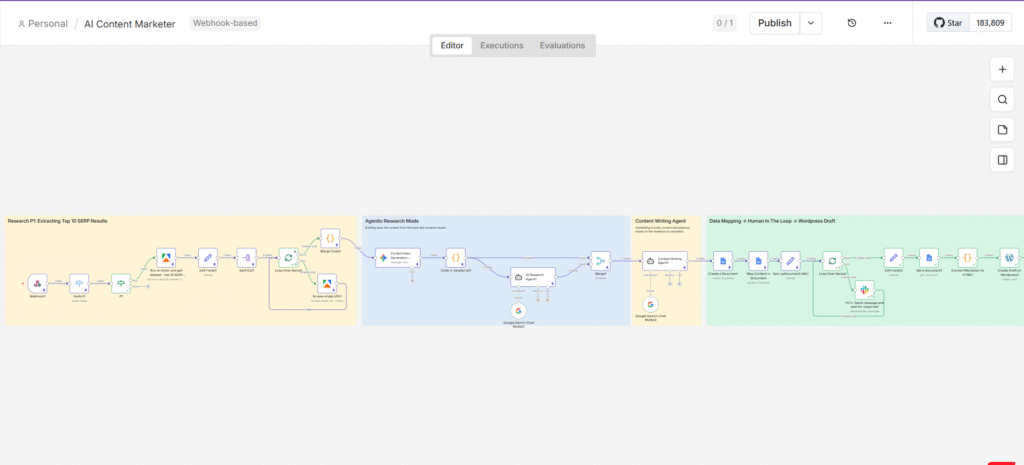
Task: Open the canvas search tool
Action: 1002,99
